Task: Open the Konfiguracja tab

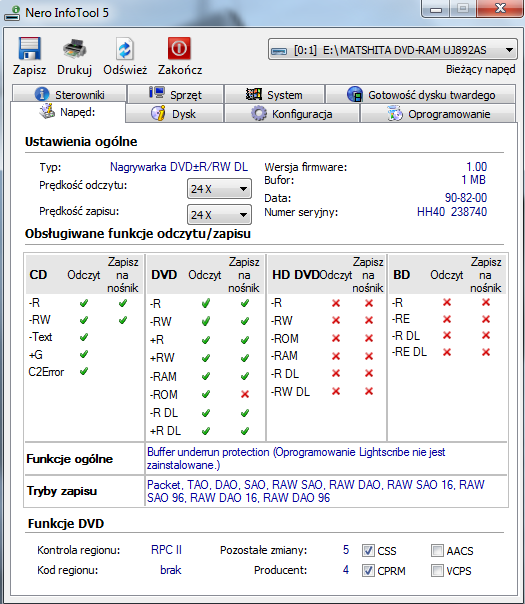Action: [x=292, y=114]
